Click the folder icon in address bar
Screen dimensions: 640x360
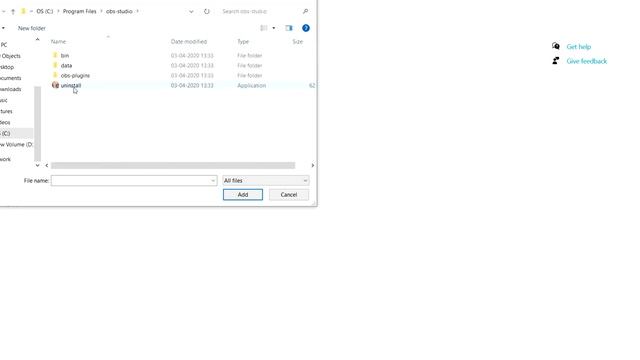[x=23, y=11]
